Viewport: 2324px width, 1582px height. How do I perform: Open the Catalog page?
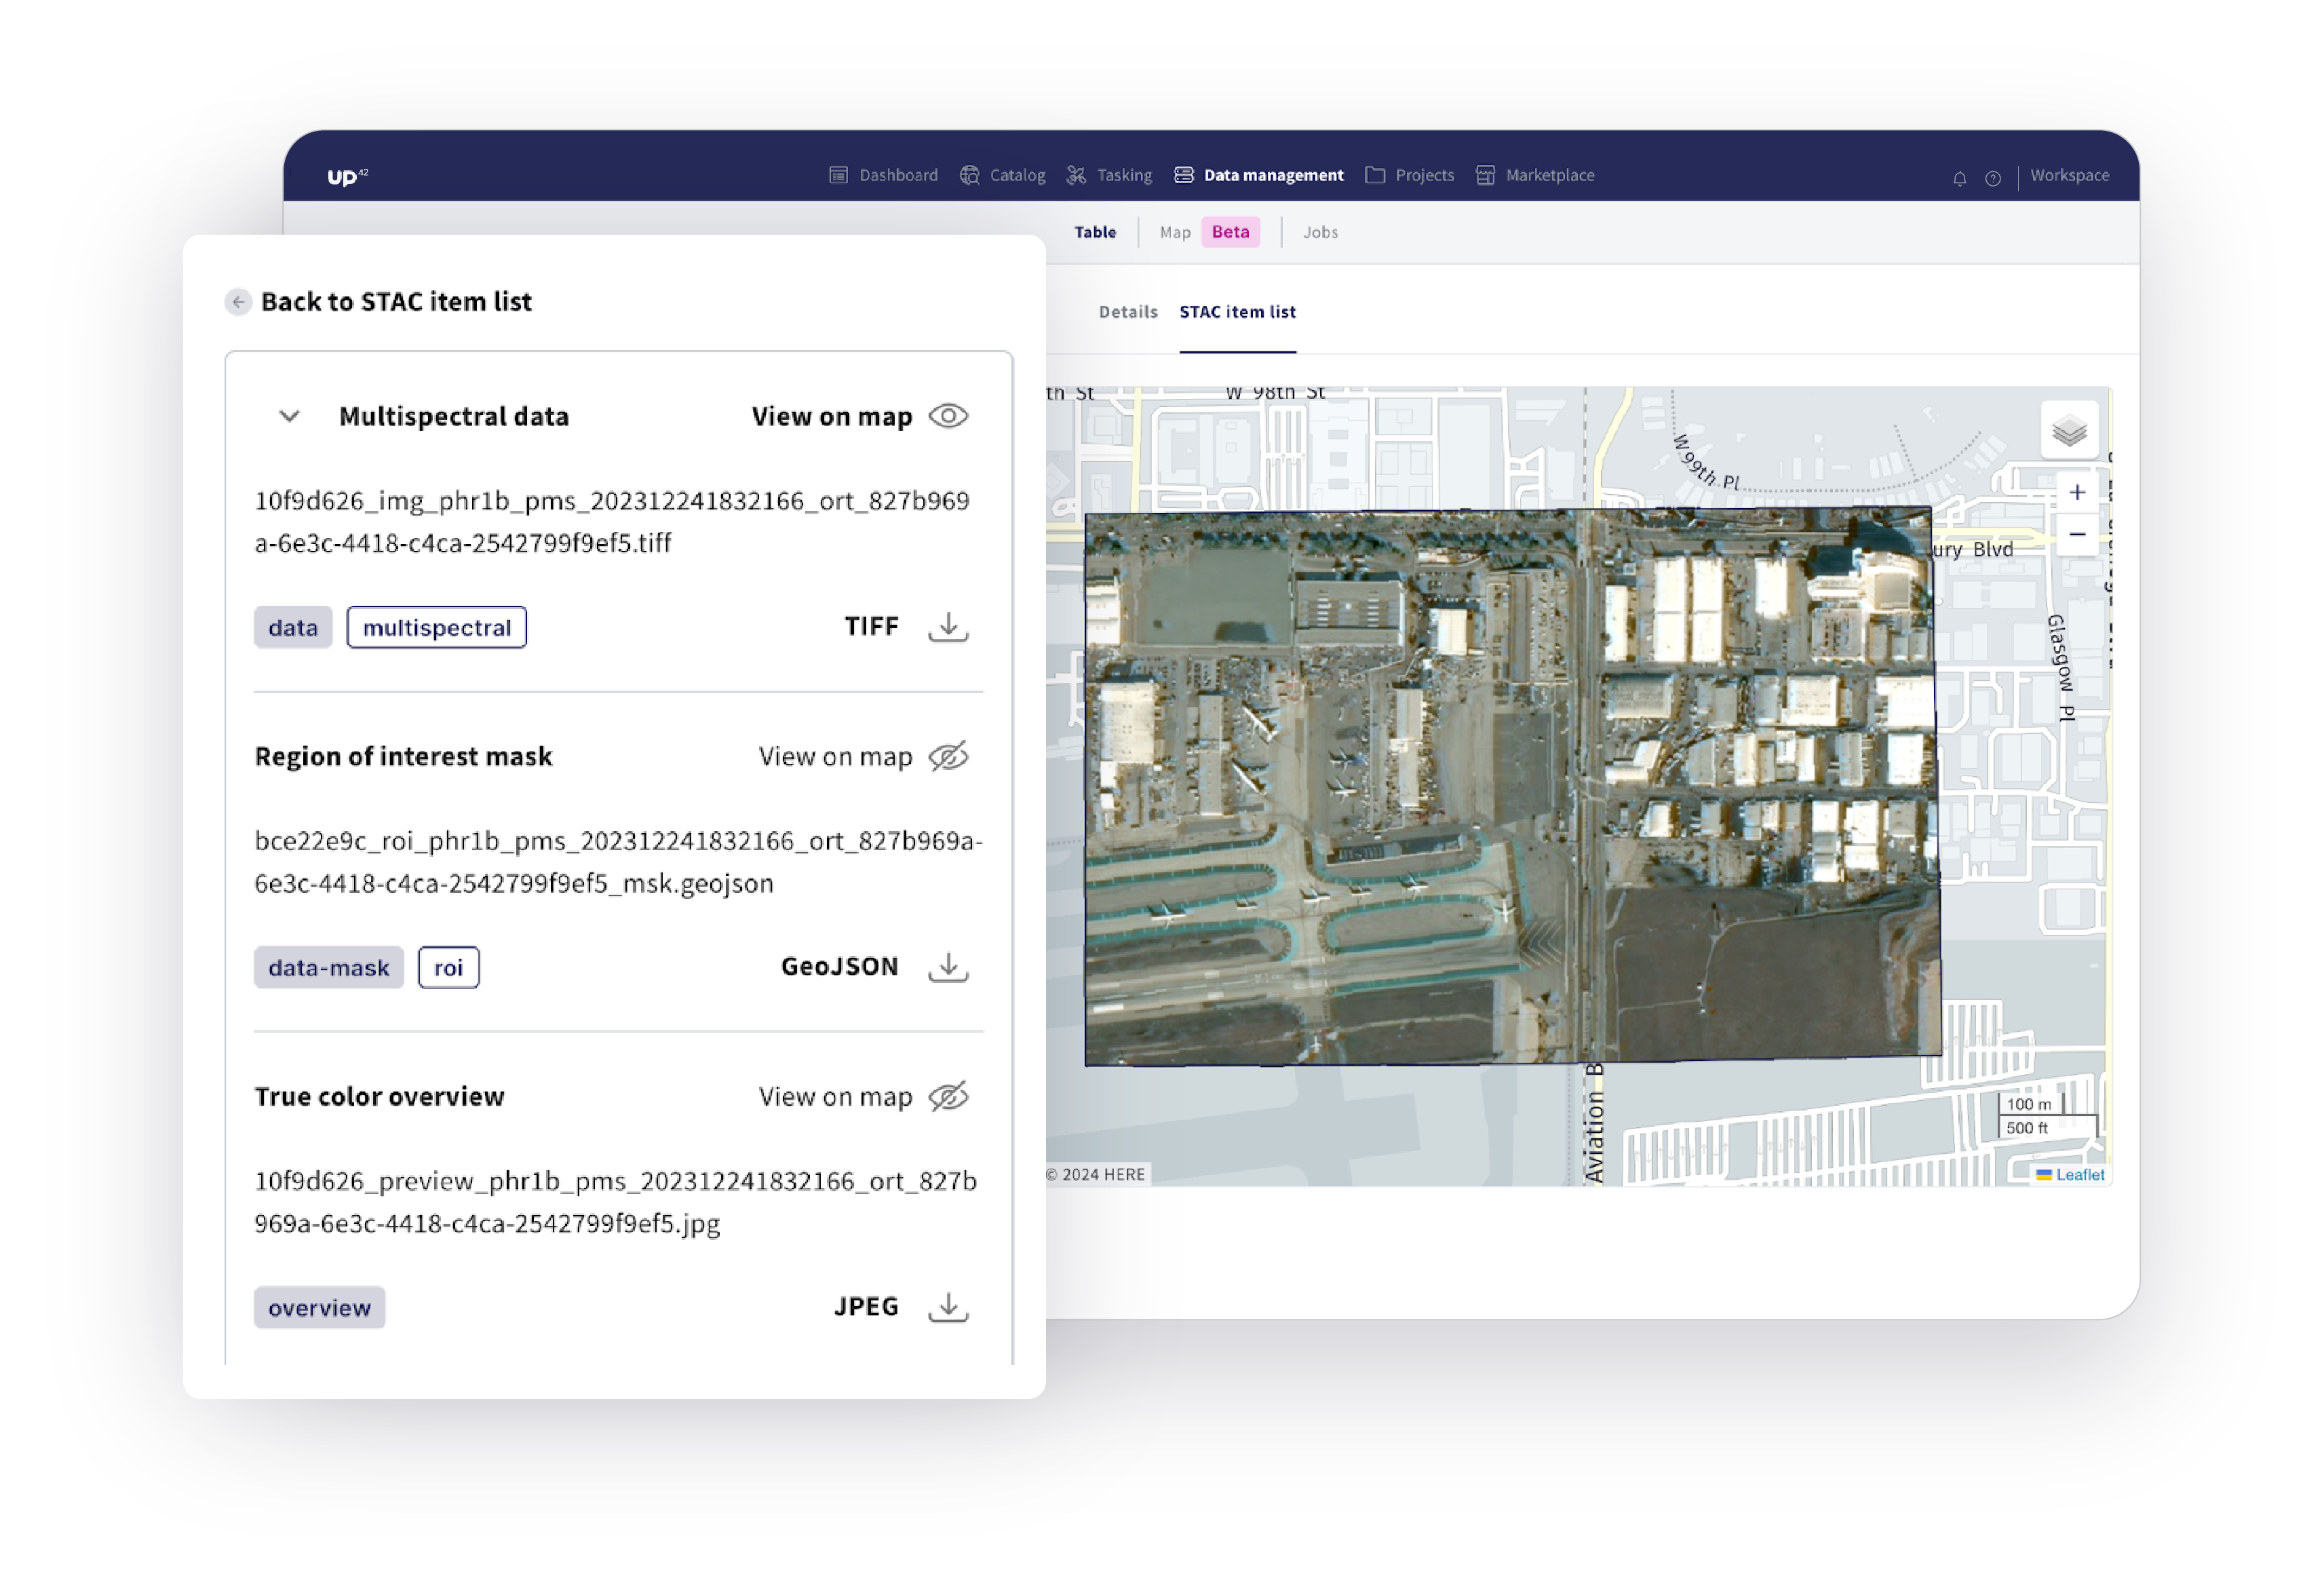(x=1002, y=175)
